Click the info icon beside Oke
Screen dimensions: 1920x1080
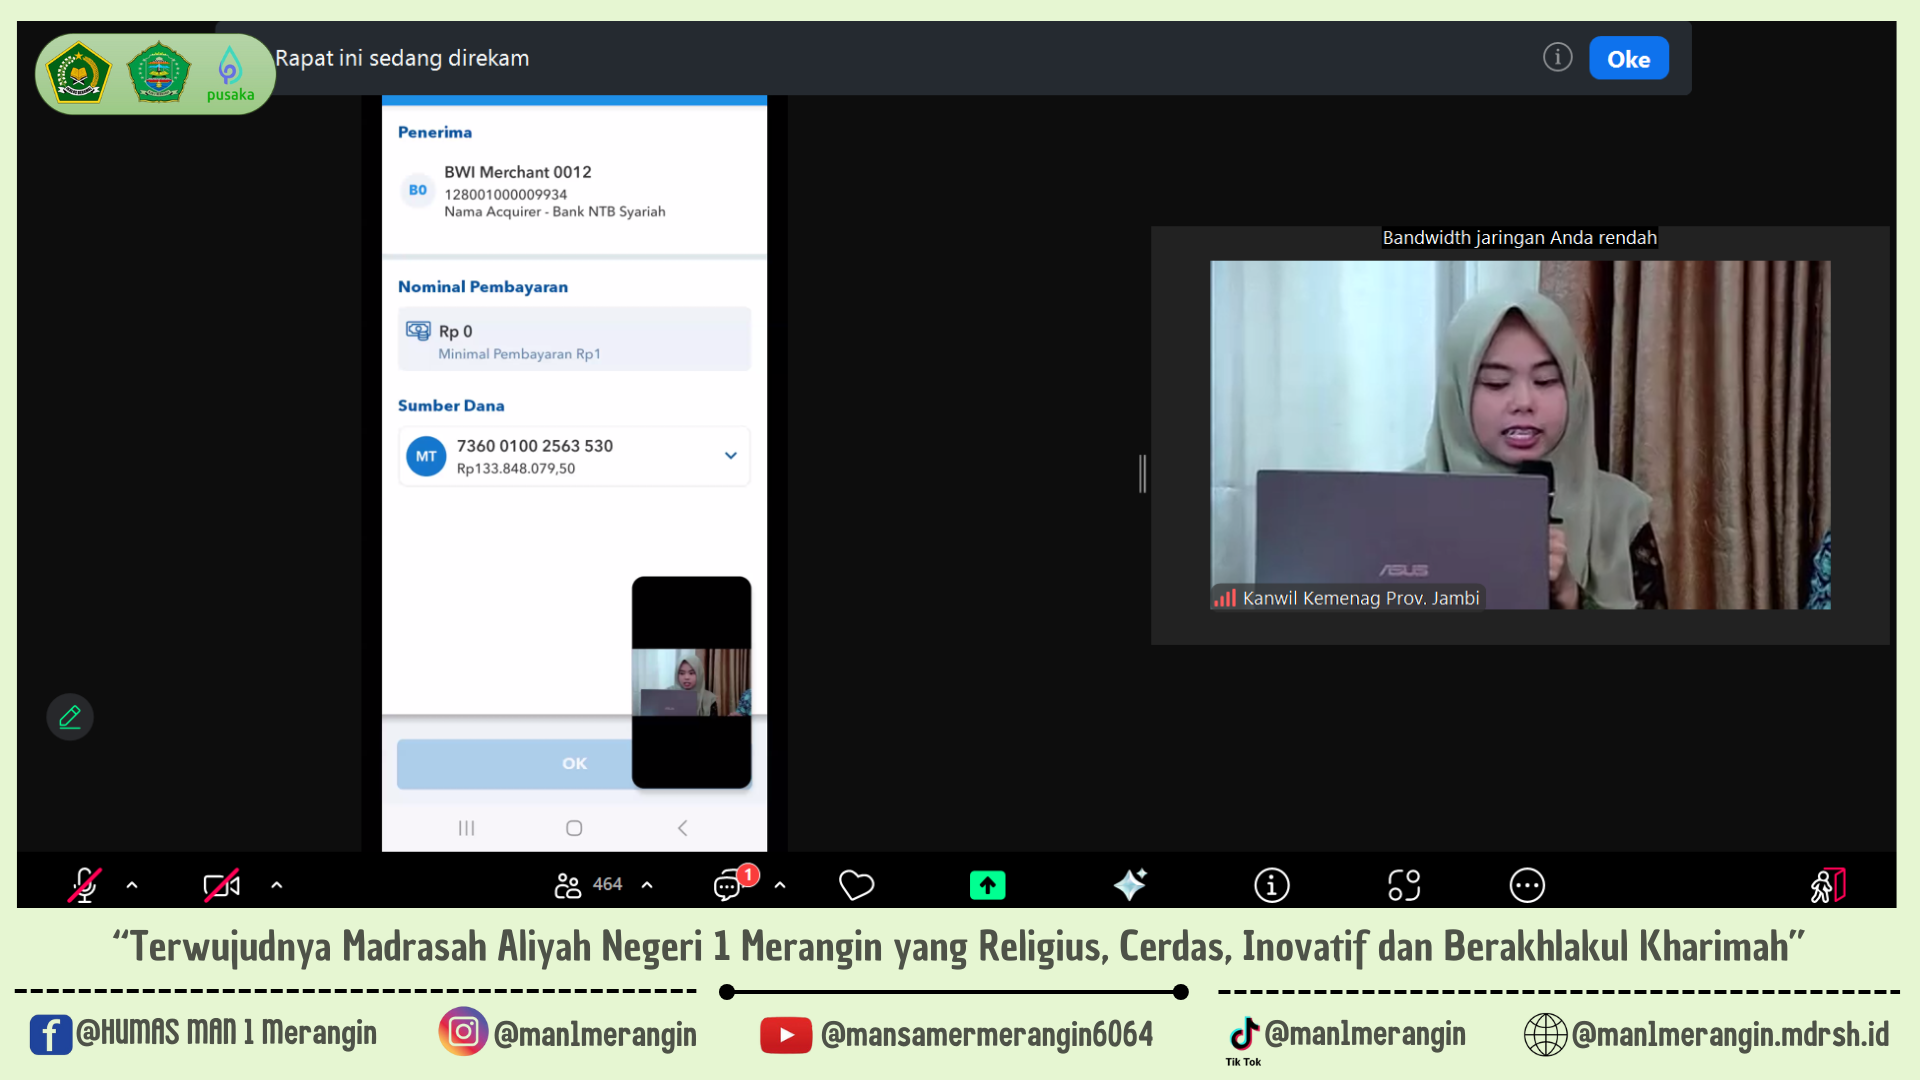pos(1557,58)
